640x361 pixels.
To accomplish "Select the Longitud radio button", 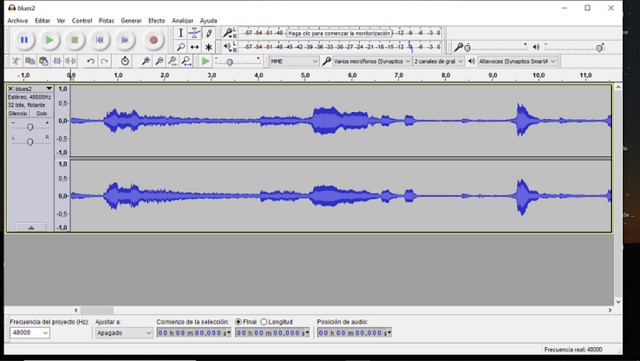I will coord(264,322).
